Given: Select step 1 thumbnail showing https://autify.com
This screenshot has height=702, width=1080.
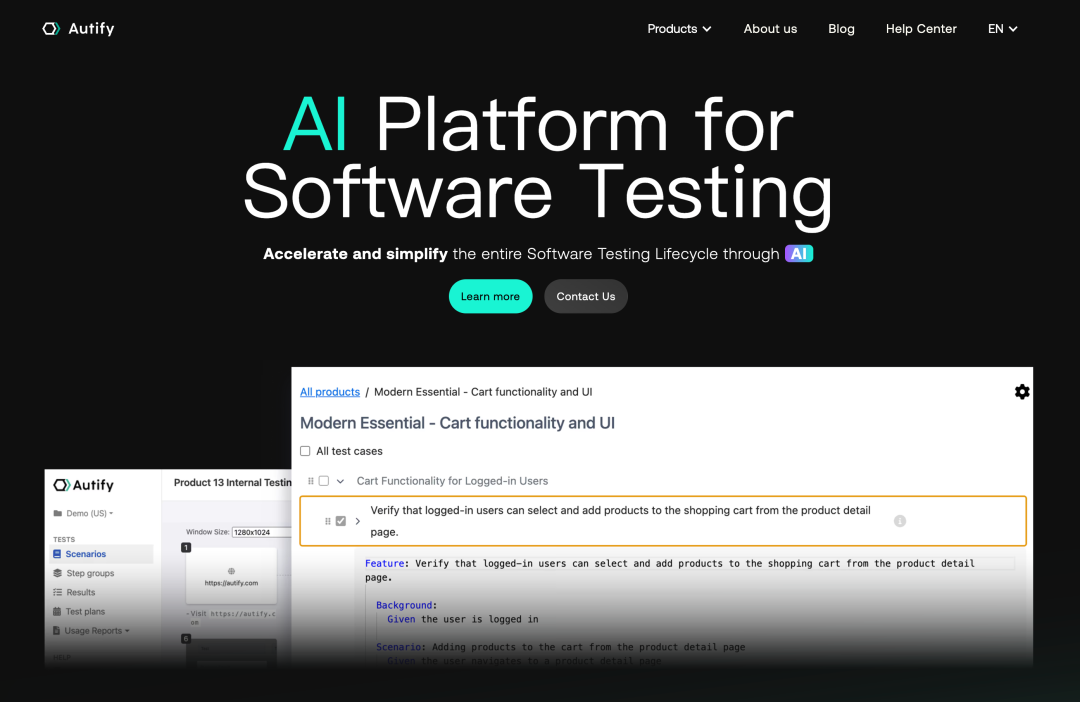Looking at the screenshot, I should 231,576.
